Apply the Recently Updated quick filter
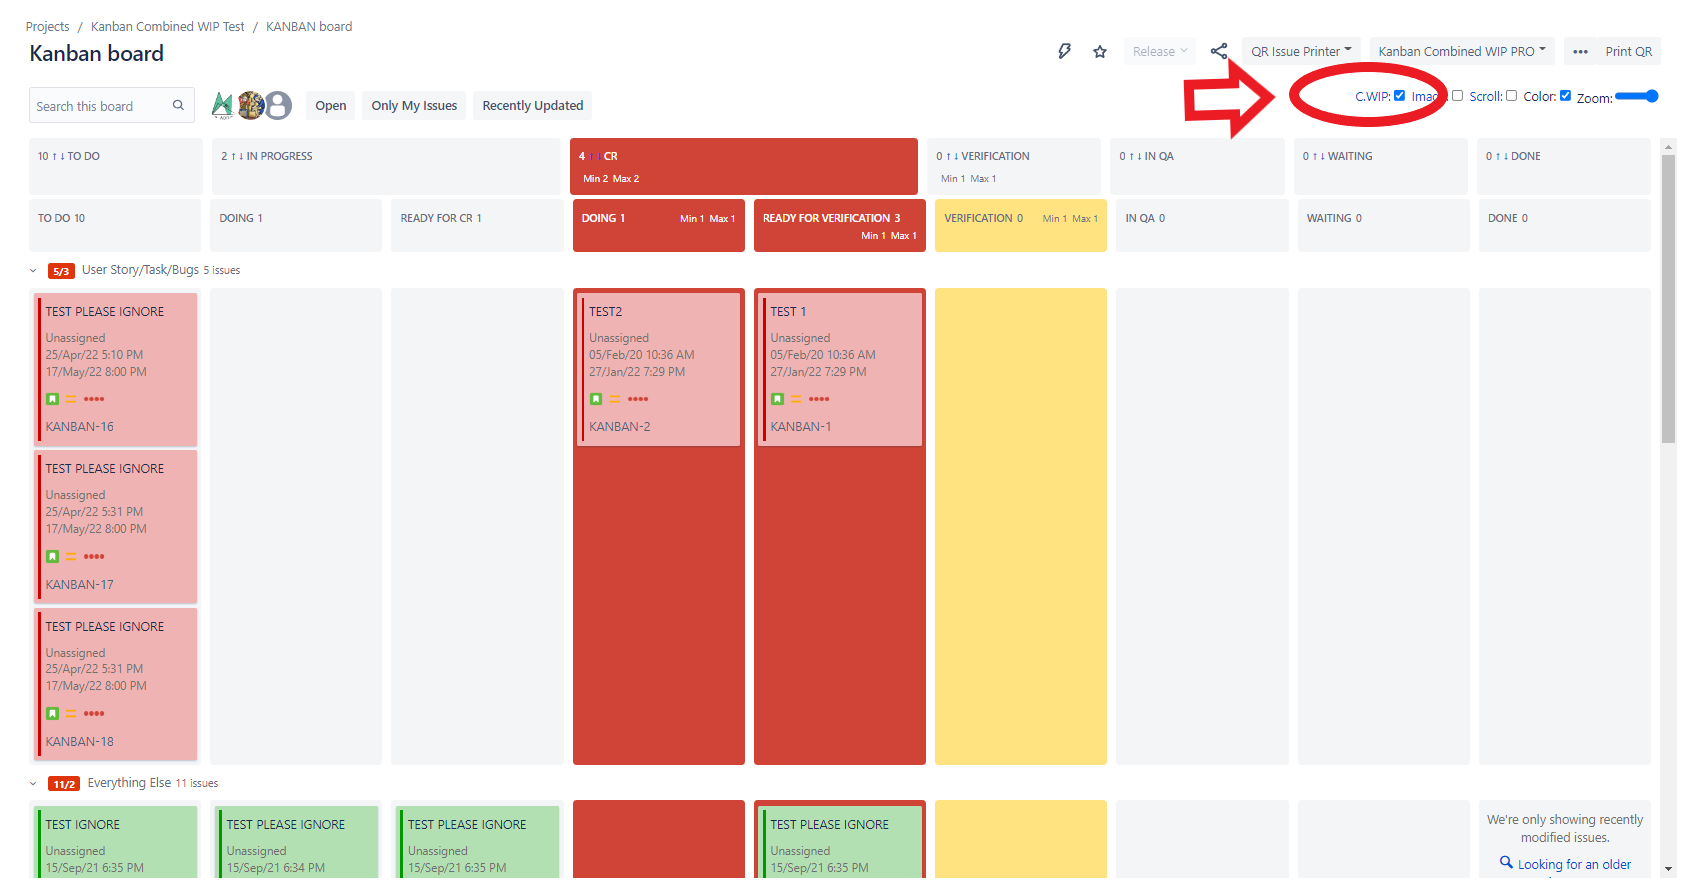 [x=532, y=106]
